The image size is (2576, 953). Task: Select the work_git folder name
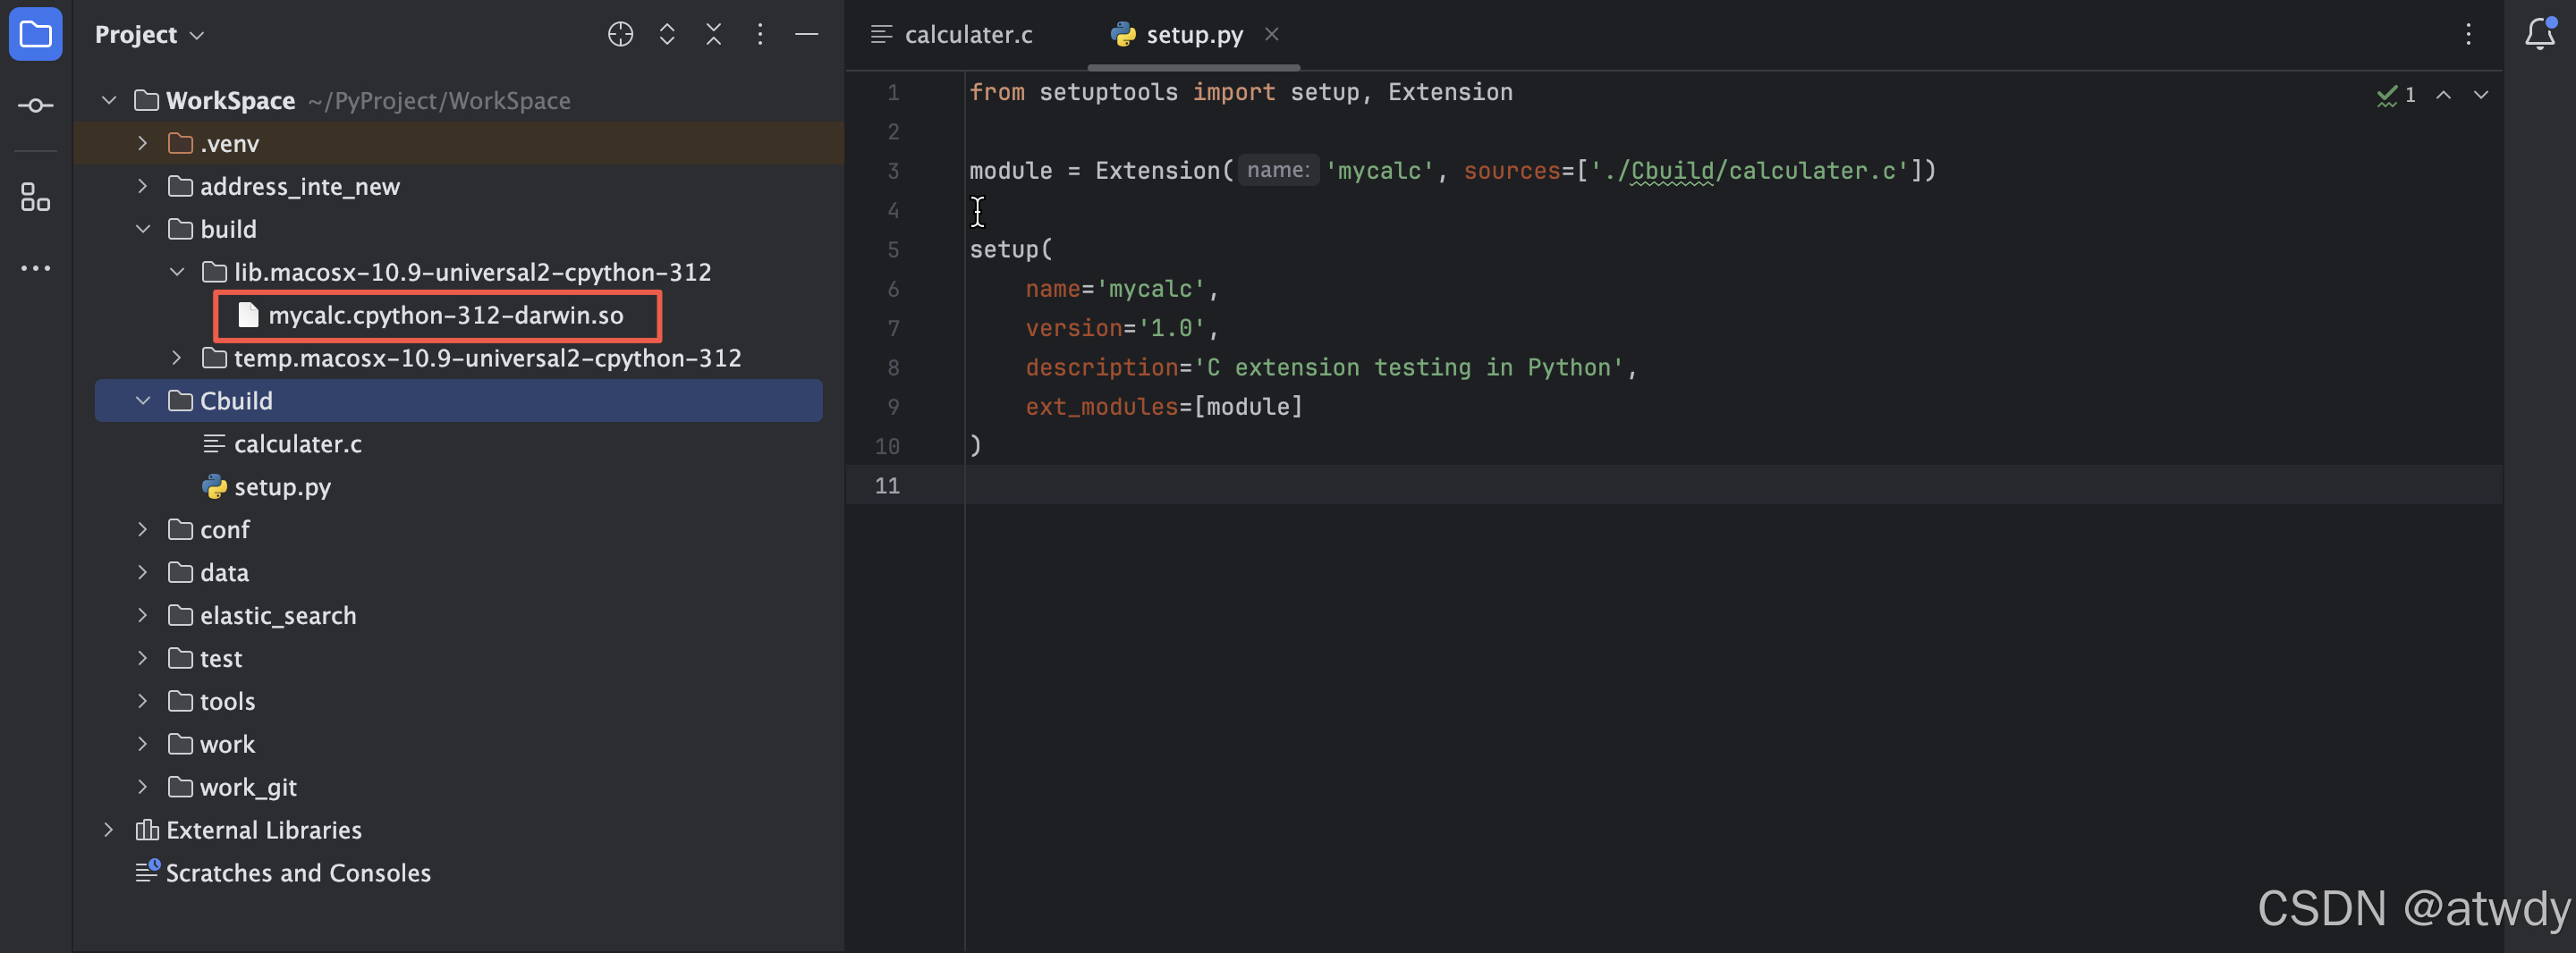(x=248, y=788)
